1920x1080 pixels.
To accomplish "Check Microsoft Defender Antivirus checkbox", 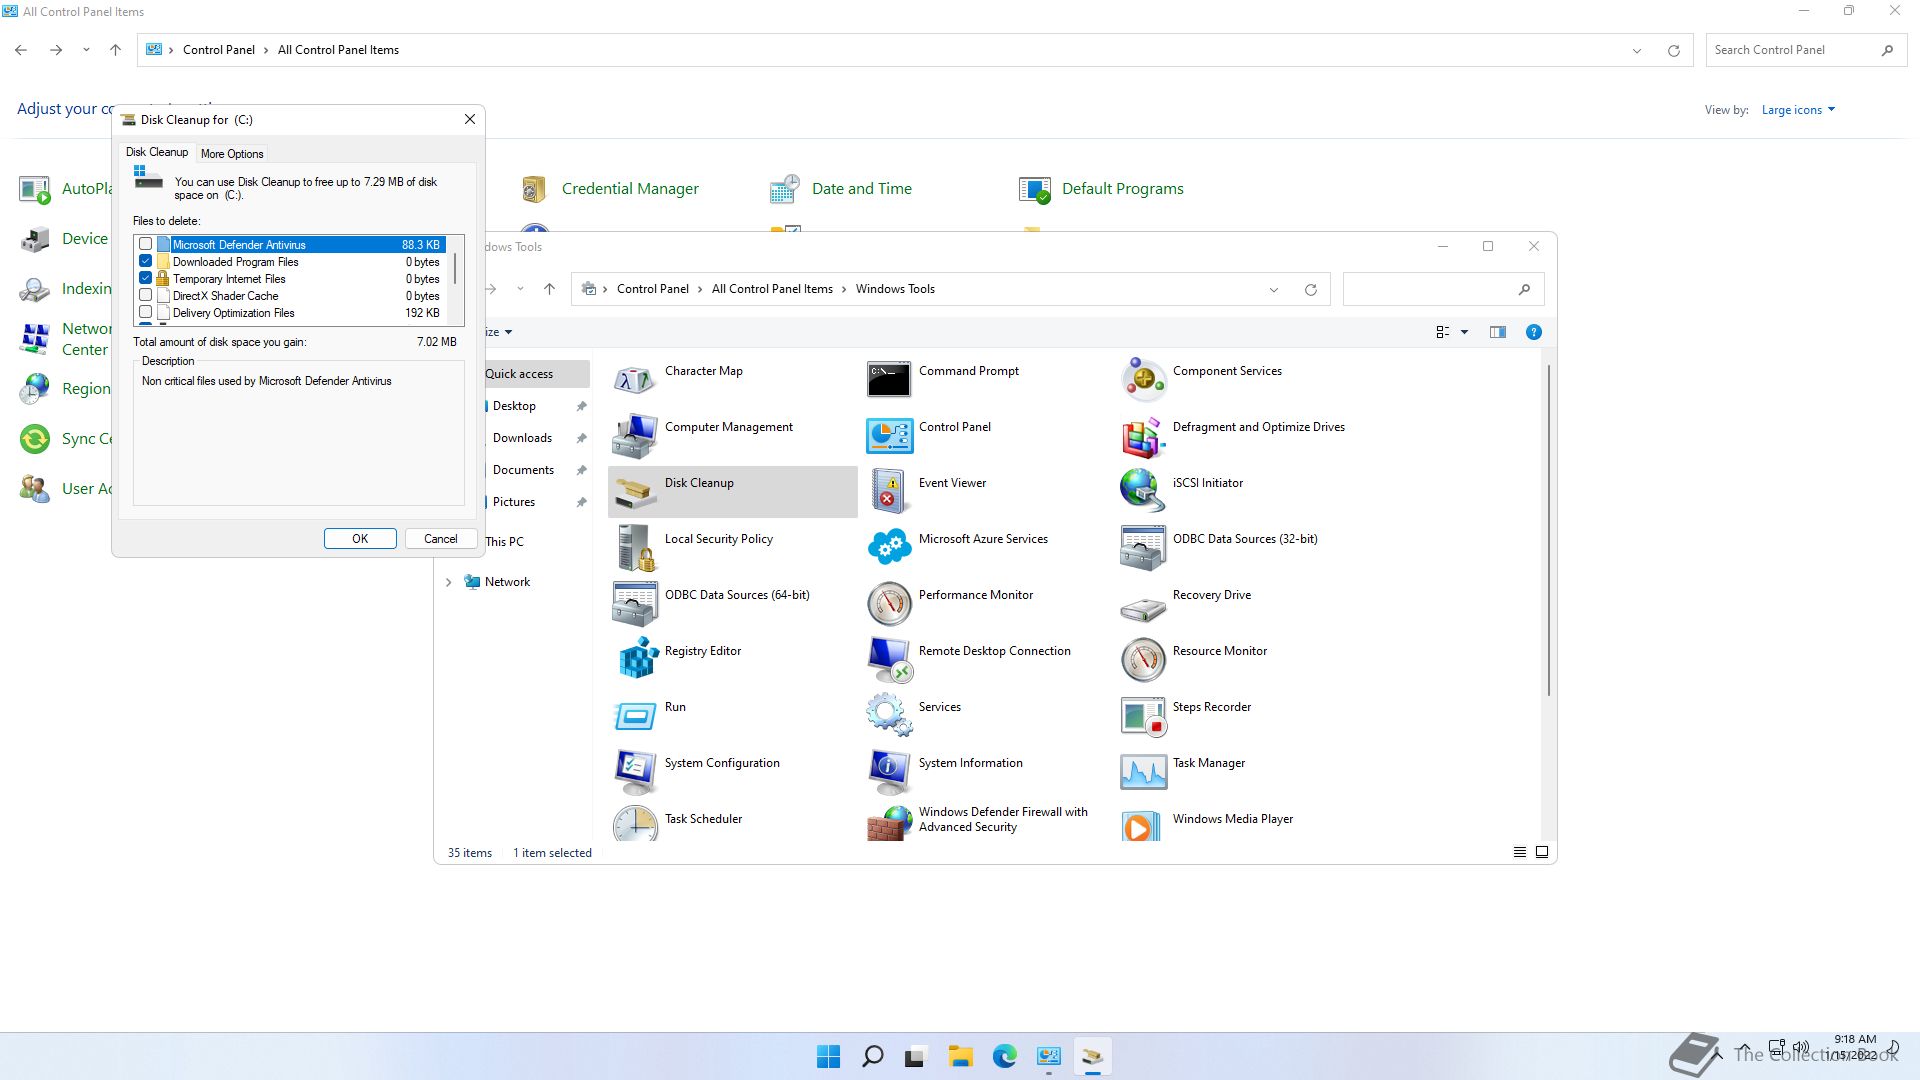I will 146,244.
